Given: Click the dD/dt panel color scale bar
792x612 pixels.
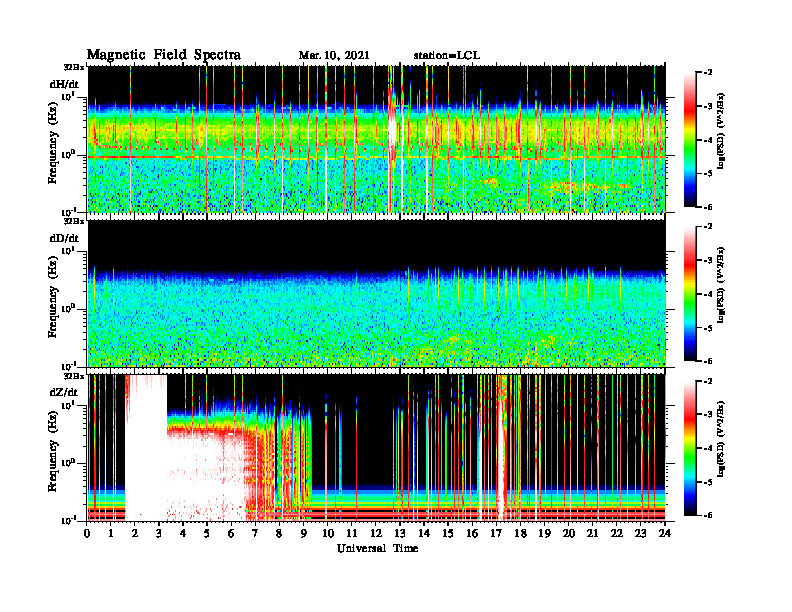Looking at the screenshot, I should point(690,293).
